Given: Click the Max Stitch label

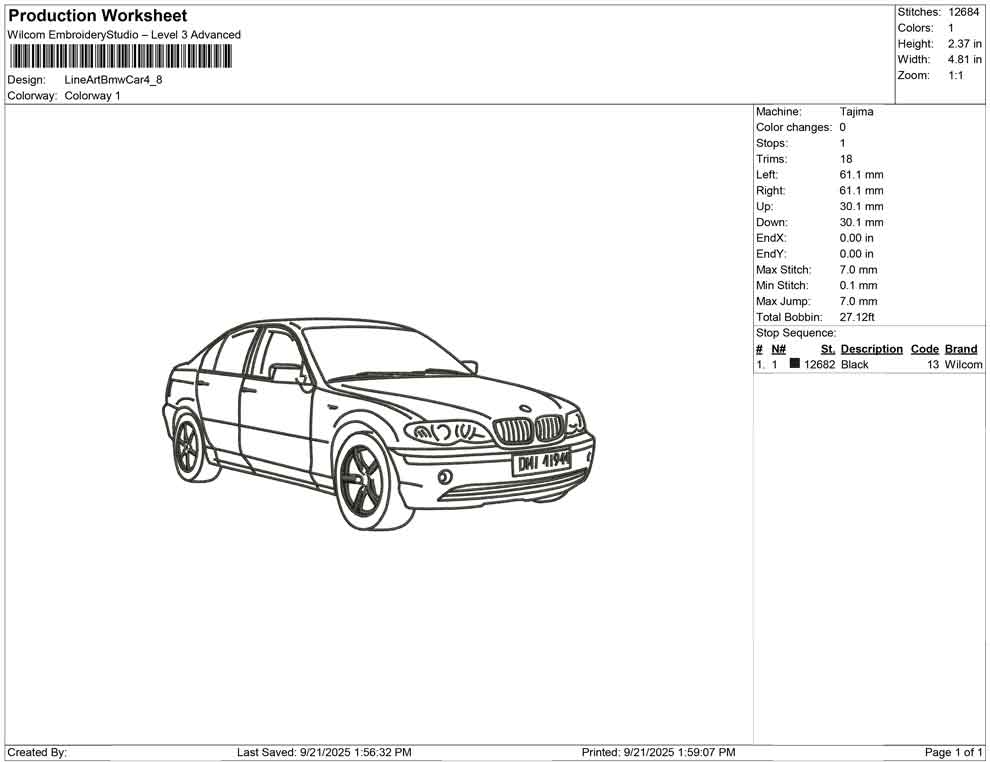Looking at the screenshot, I should pyautogui.click(x=784, y=270).
